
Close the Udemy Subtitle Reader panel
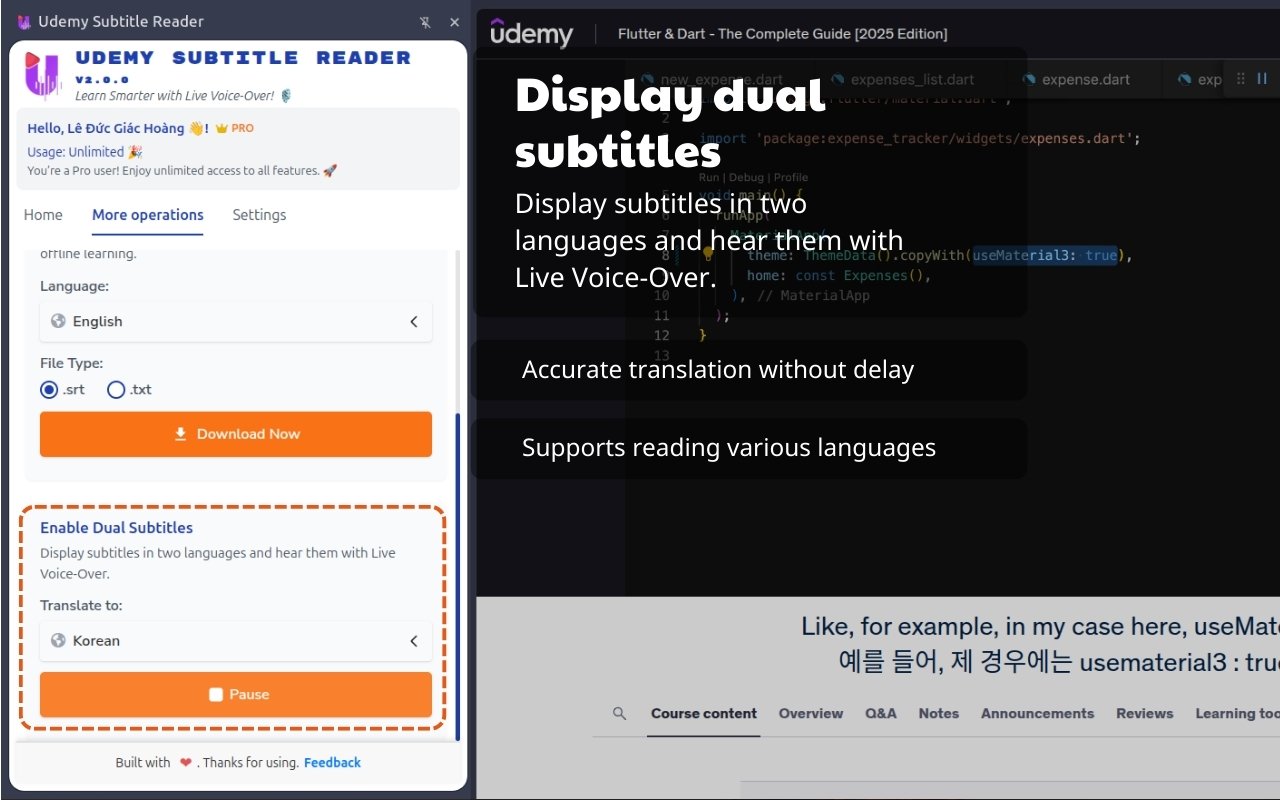pyautogui.click(x=455, y=22)
